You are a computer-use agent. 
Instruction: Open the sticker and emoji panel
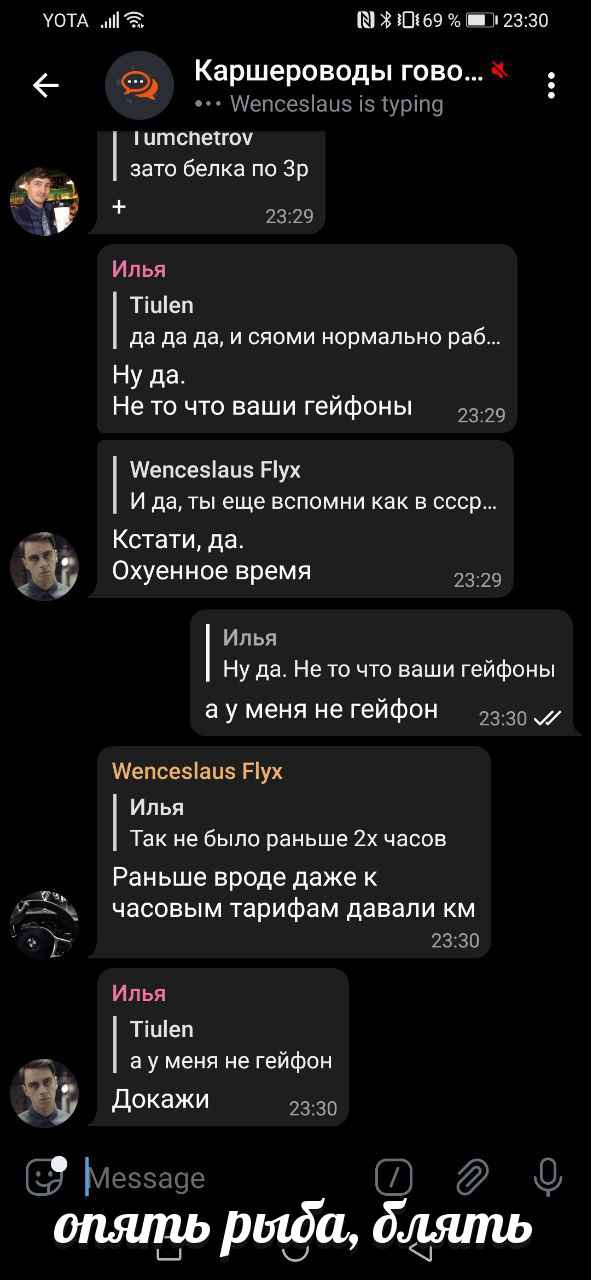(x=46, y=1177)
